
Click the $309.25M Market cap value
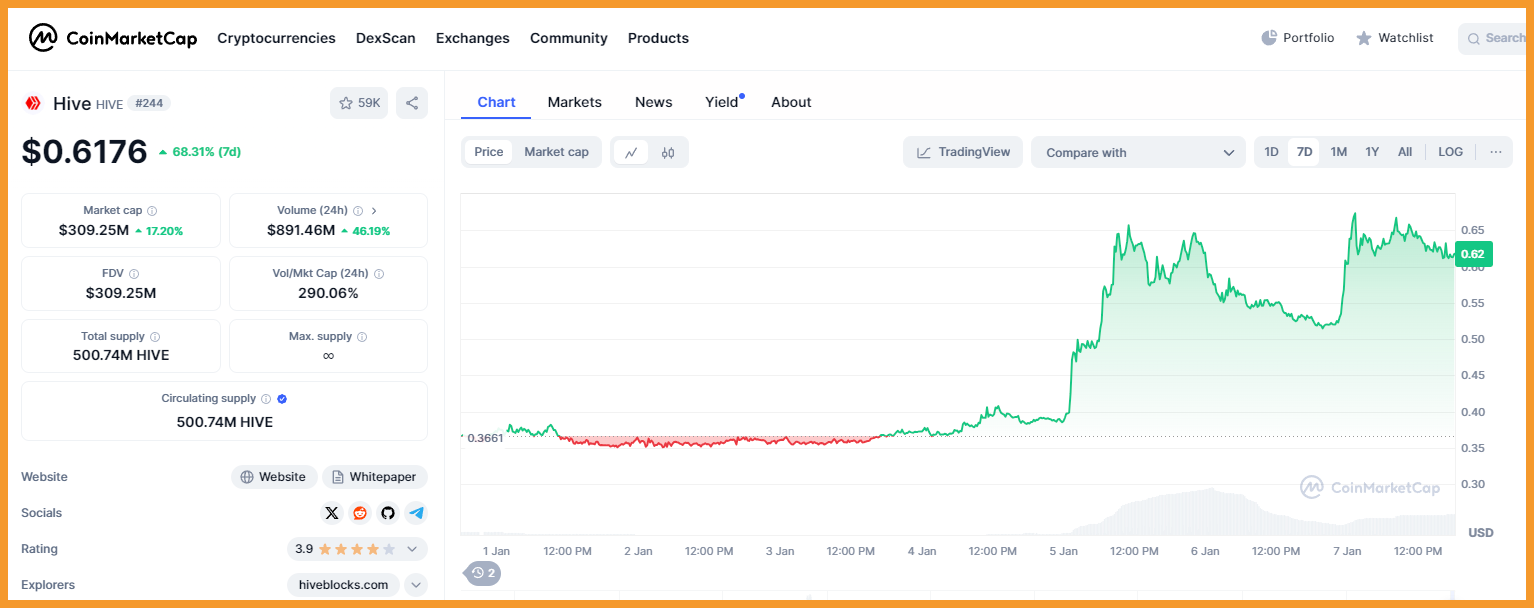pos(94,231)
